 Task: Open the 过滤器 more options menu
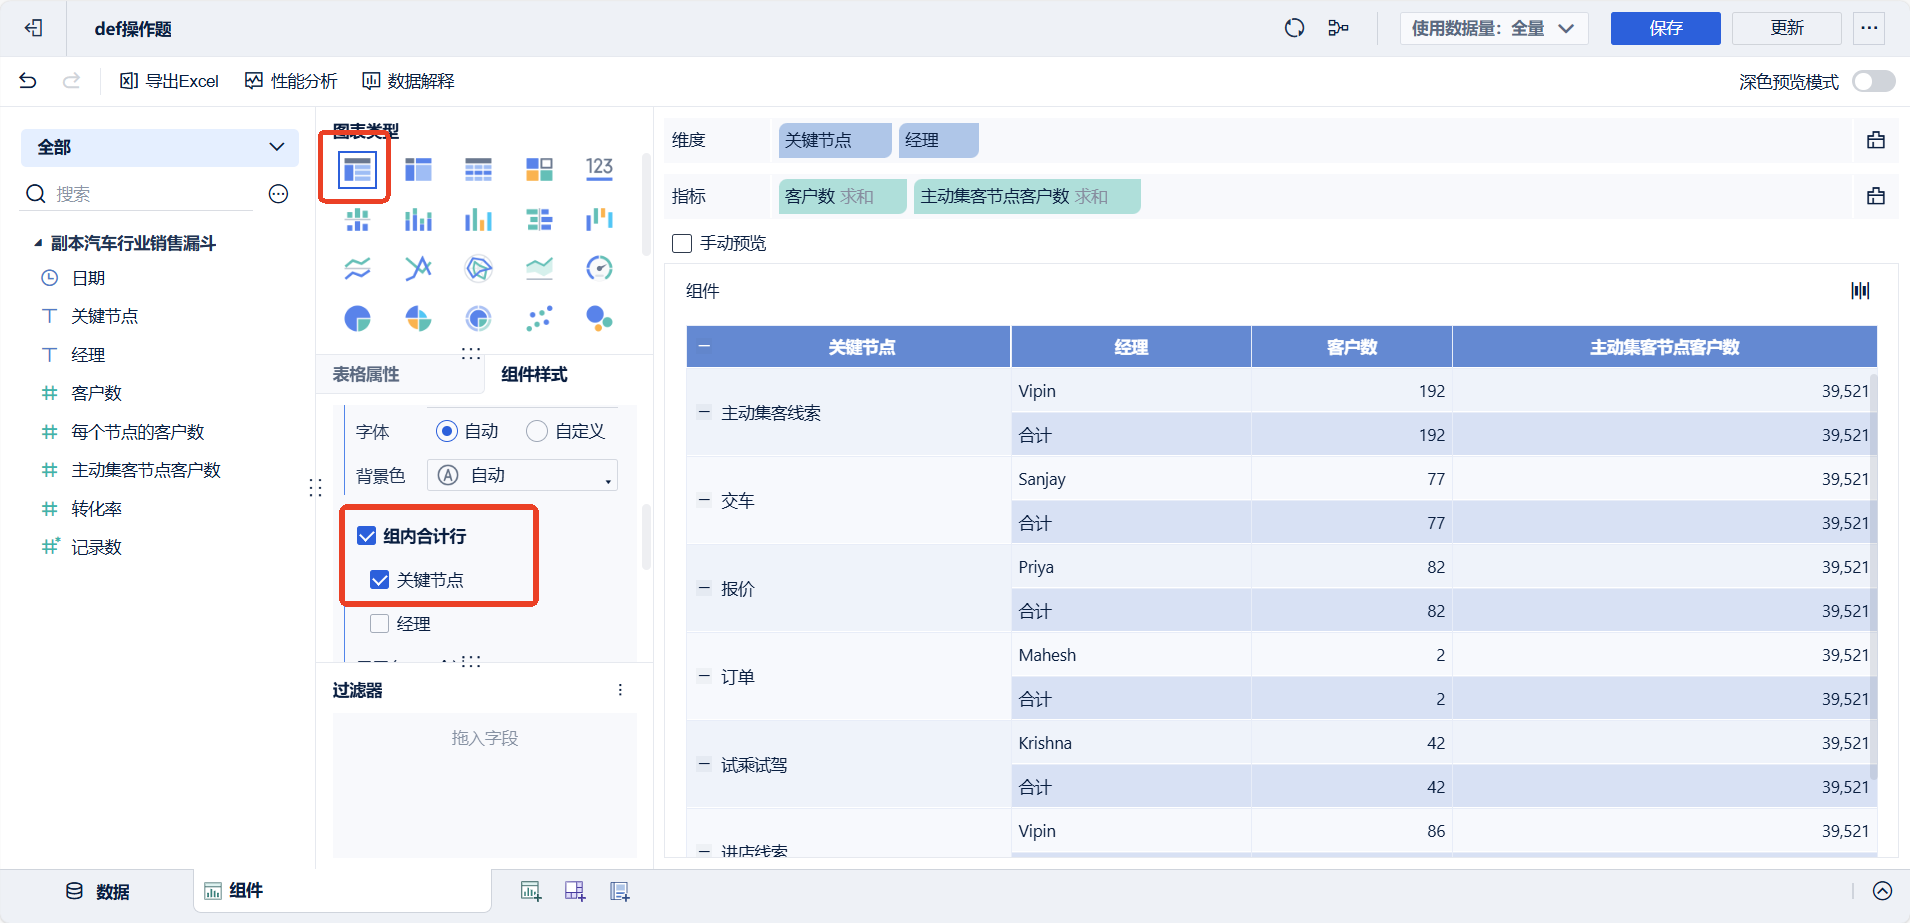point(620,690)
